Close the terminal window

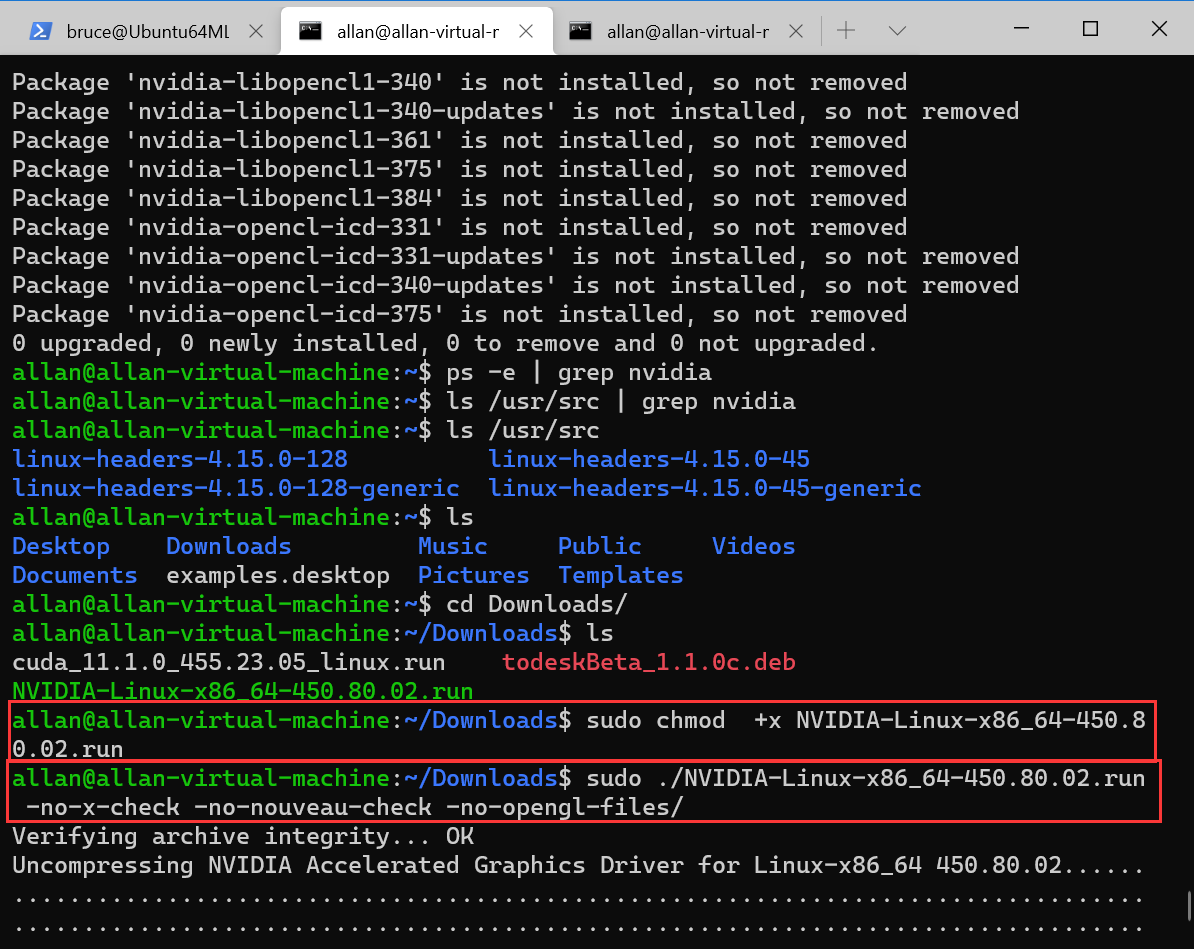[1159, 28]
